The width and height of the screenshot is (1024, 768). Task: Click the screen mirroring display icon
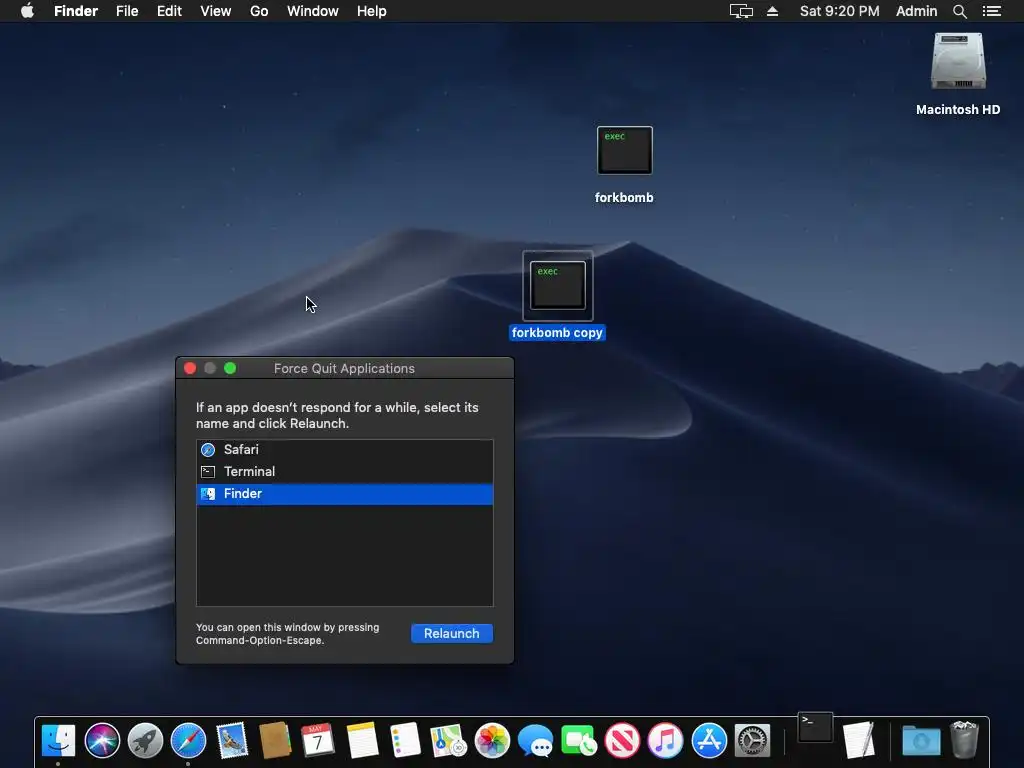tap(741, 11)
